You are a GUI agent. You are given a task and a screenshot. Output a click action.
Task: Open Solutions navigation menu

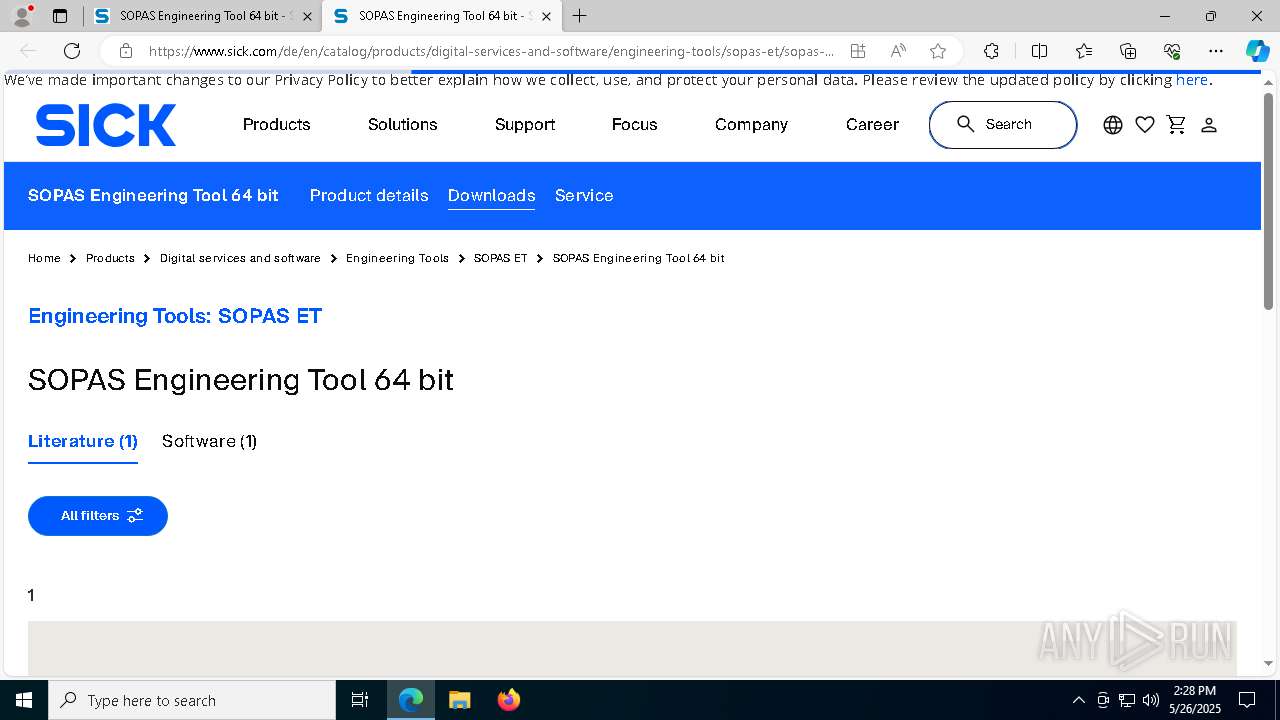[403, 125]
